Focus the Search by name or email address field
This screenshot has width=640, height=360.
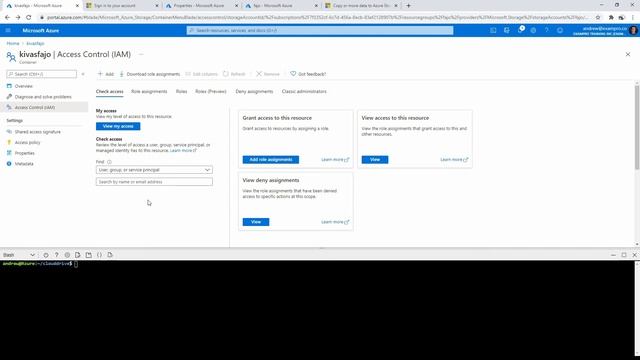coord(154,182)
